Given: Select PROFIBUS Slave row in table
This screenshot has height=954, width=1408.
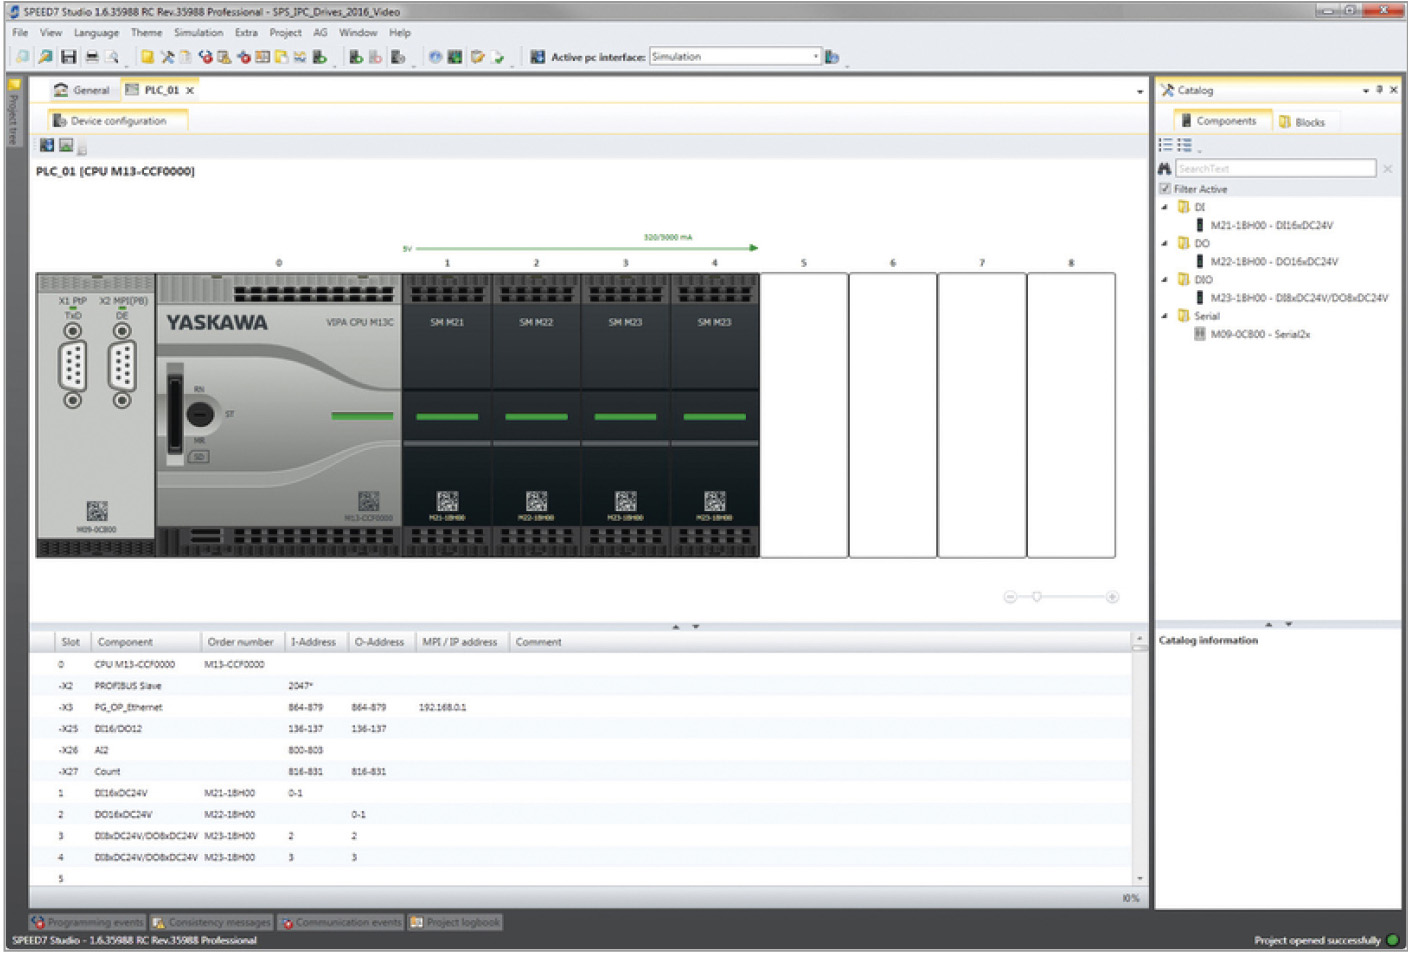Looking at the screenshot, I should click(x=580, y=686).
